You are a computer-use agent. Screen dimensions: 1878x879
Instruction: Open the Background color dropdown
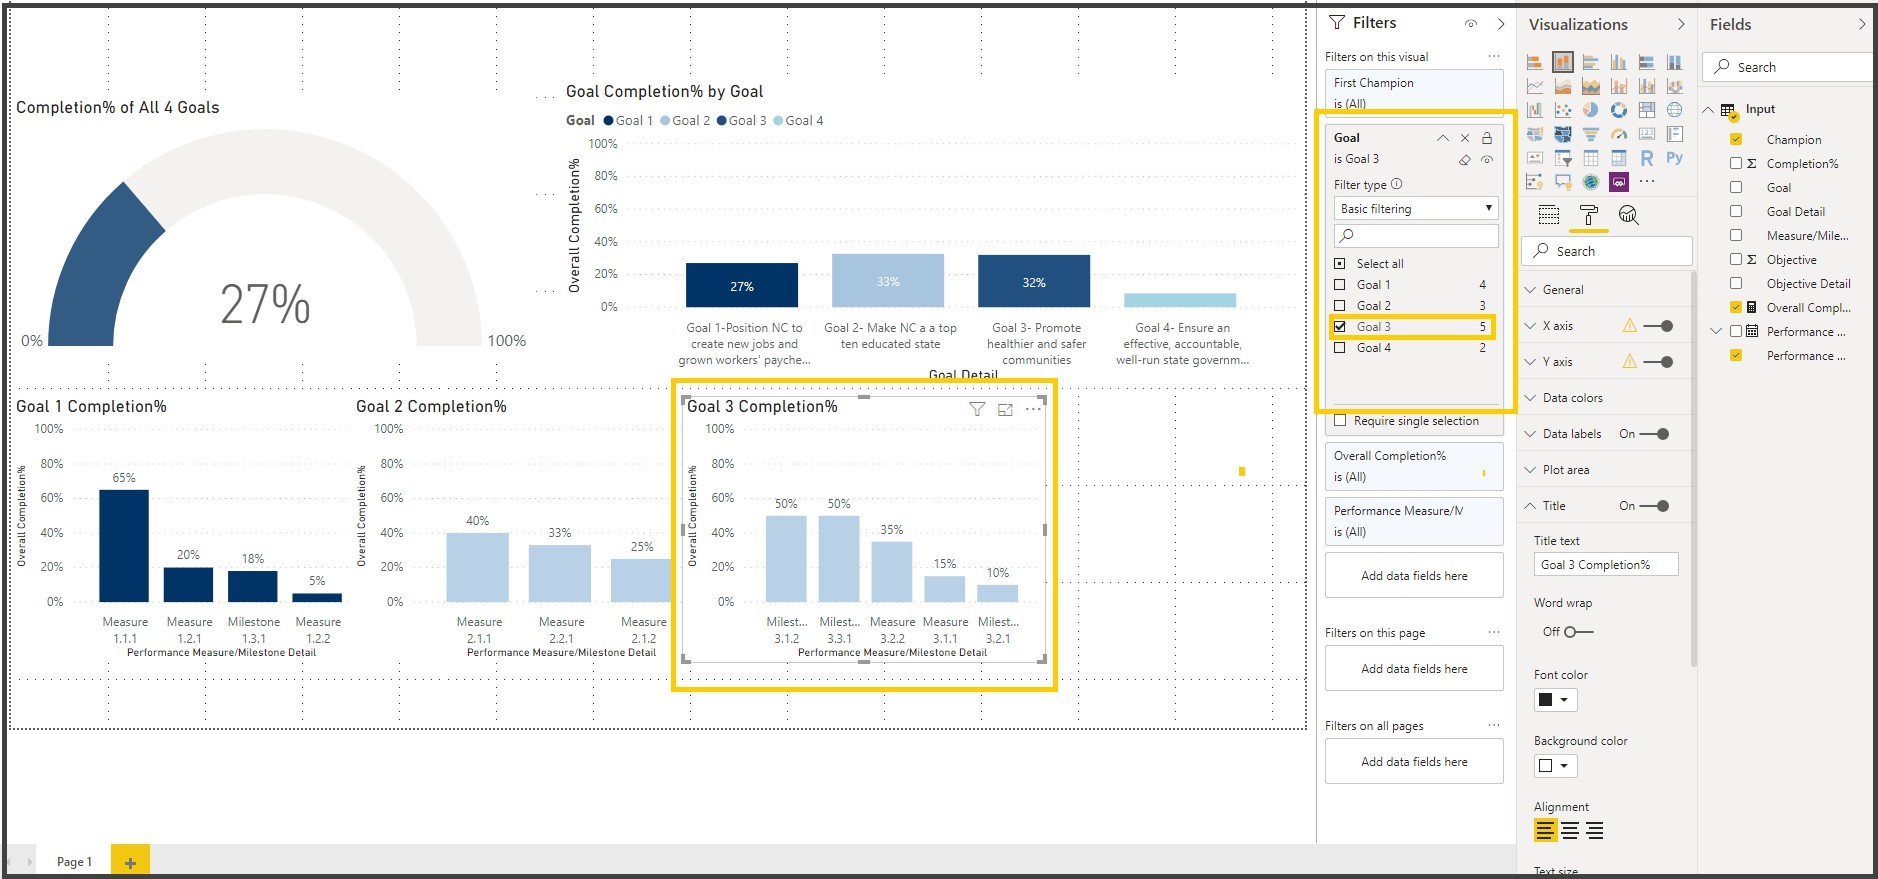pos(1555,766)
